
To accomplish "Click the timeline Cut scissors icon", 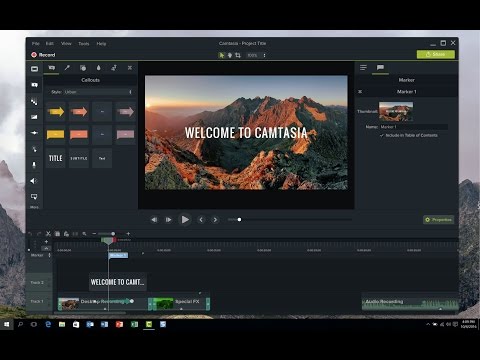I will pos(48,234).
